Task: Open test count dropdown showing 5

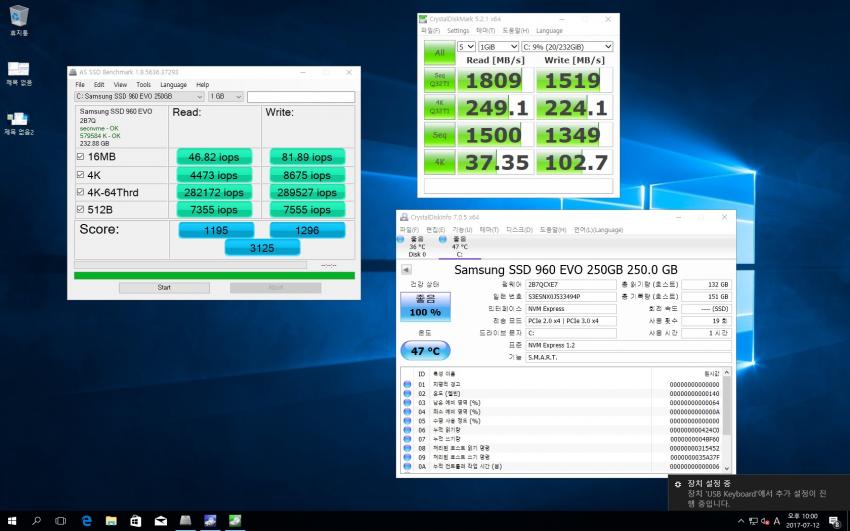Action: [x=466, y=47]
